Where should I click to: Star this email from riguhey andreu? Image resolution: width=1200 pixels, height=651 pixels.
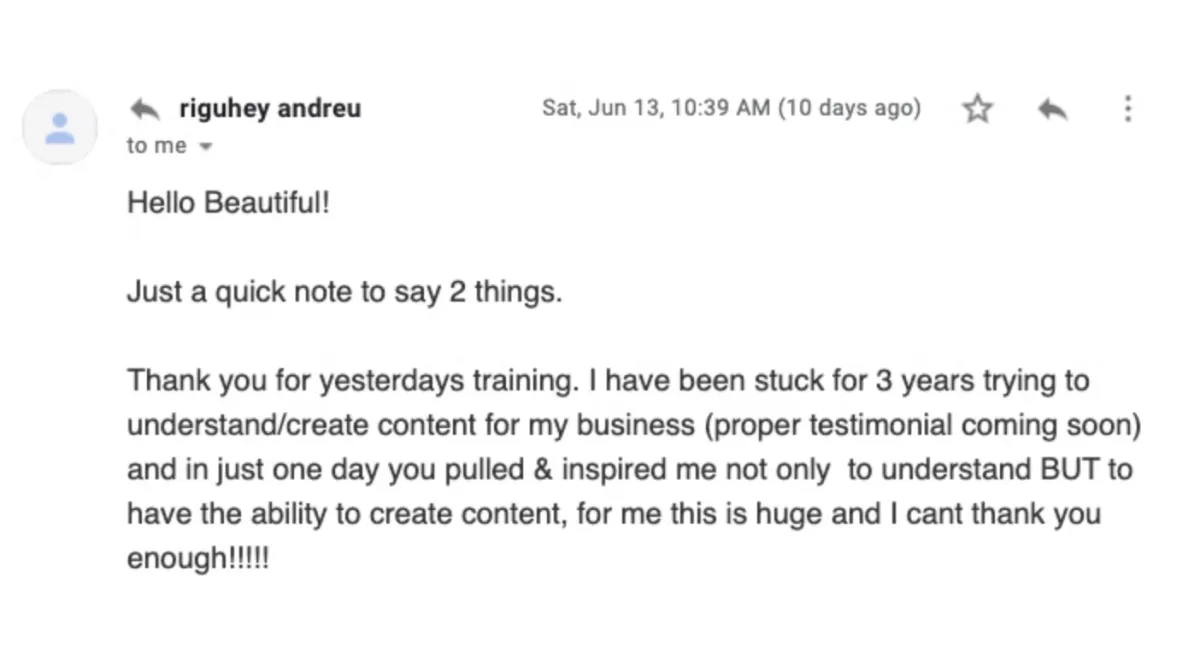pyautogui.click(x=977, y=109)
